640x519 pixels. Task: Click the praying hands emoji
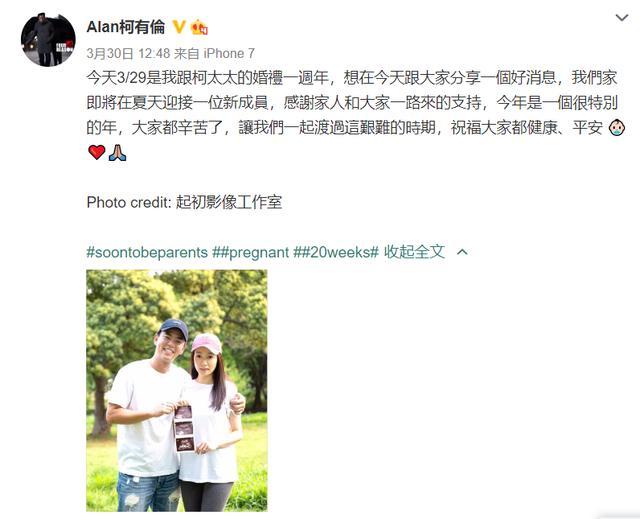[118, 153]
